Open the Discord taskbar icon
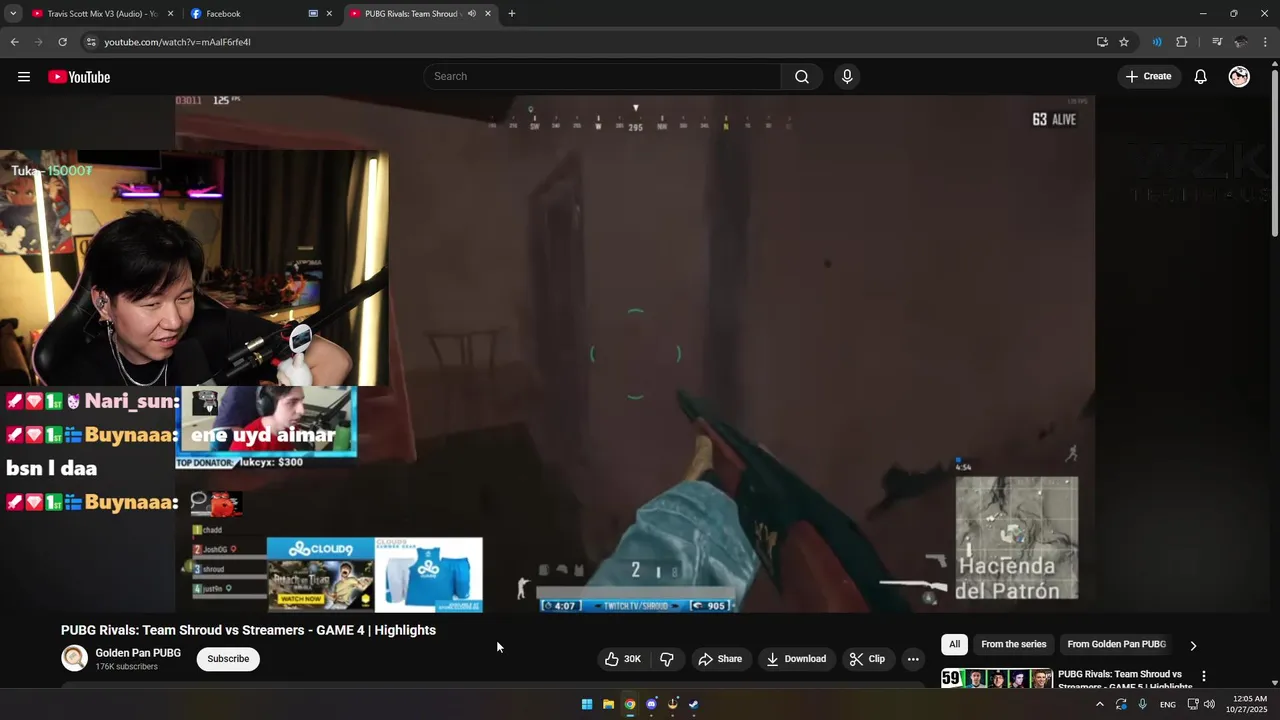This screenshot has height=720, width=1280. tap(651, 704)
